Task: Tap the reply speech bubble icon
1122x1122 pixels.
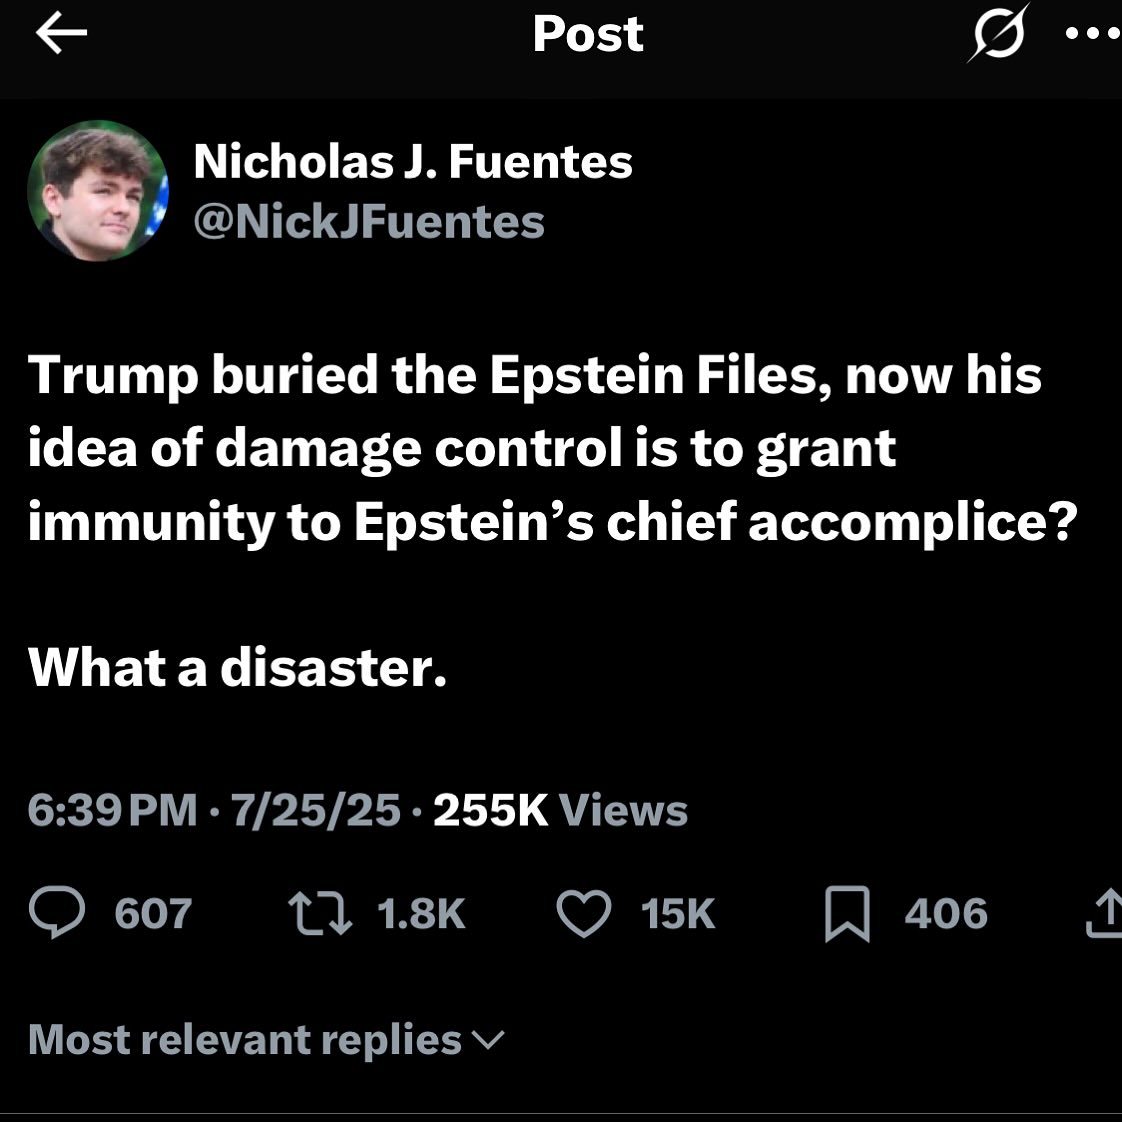Action: (x=57, y=912)
